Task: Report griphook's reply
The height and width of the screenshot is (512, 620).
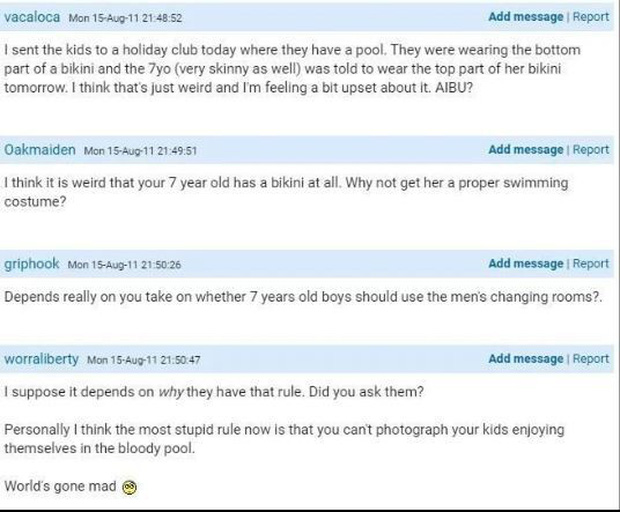Action: (590, 264)
